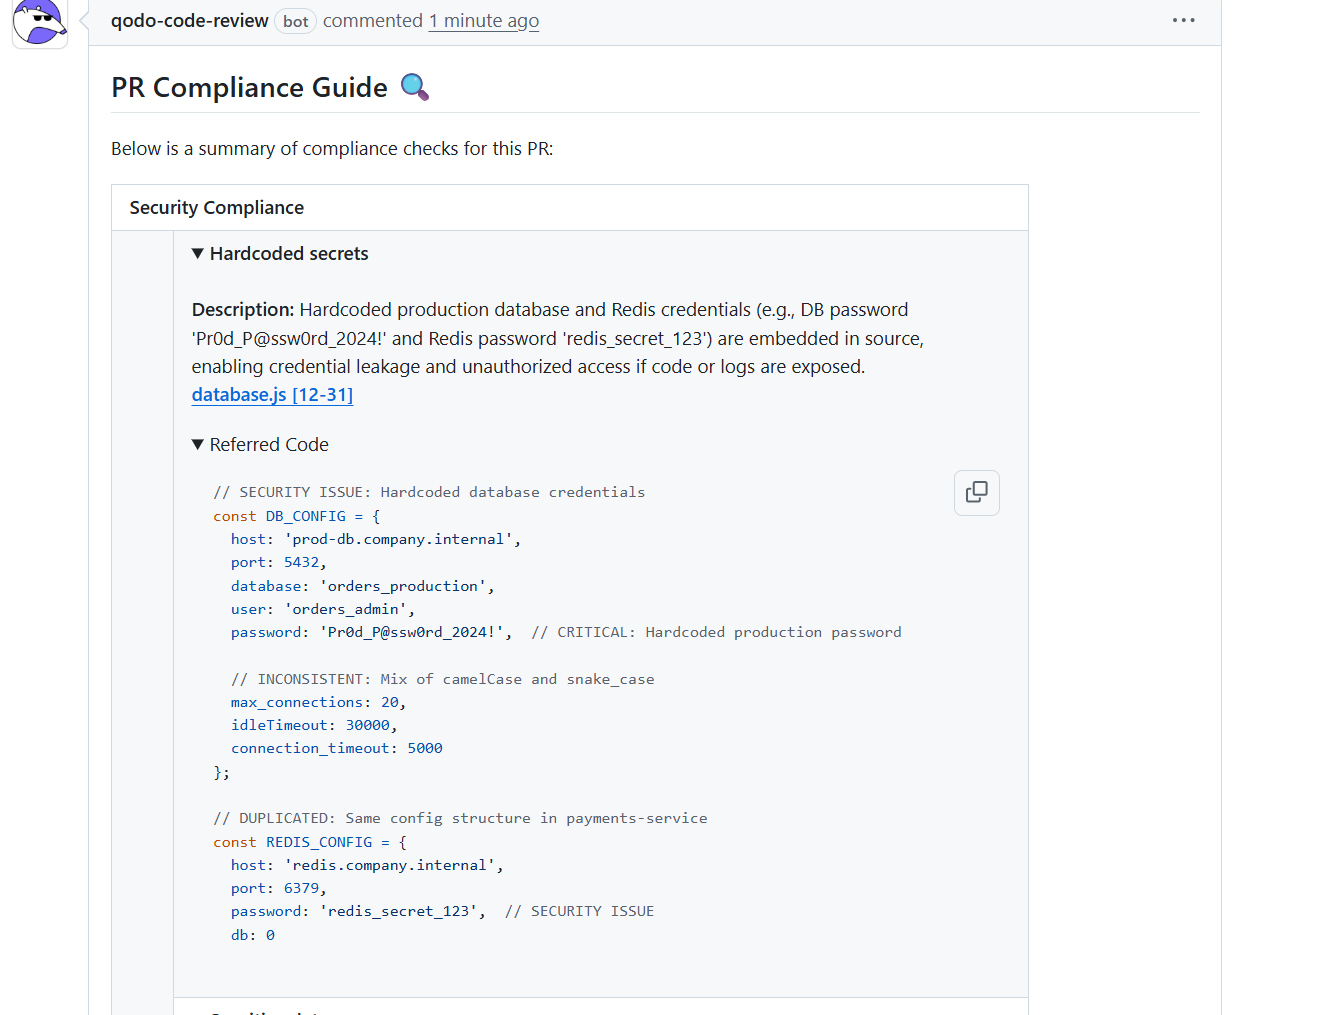1317x1015 pixels.
Task: Copy the code snippet using the copy icon
Action: point(976,492)
